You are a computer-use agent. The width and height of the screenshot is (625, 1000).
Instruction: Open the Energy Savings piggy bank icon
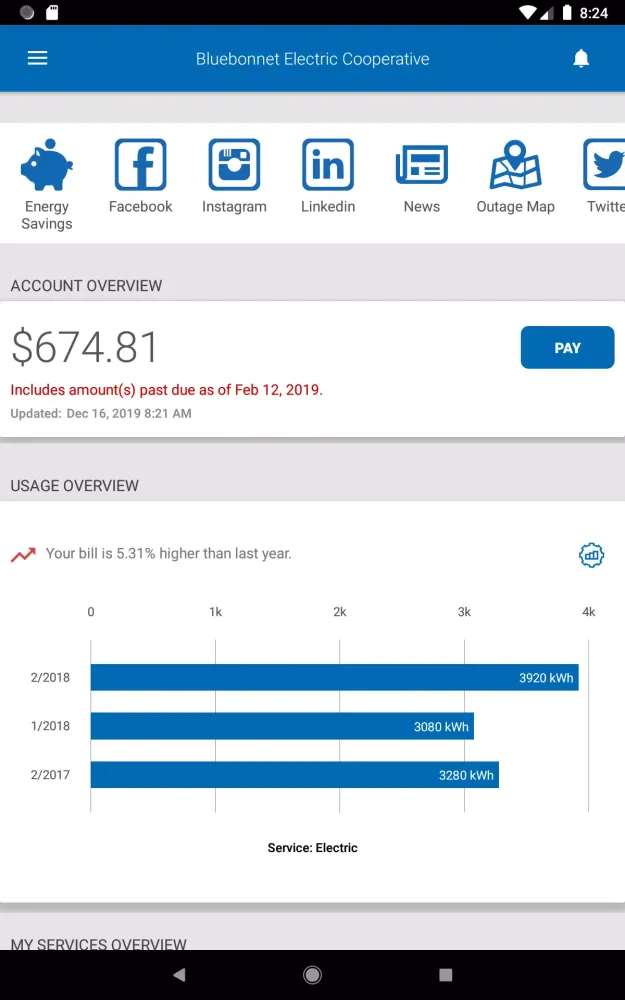tap(47, 166)
